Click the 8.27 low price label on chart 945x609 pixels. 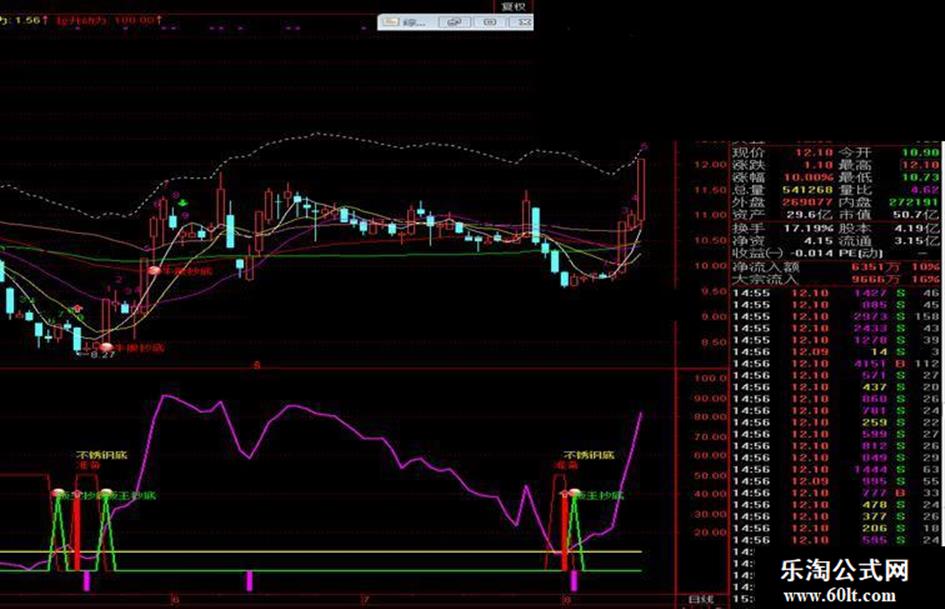click(x=102, y=355)
